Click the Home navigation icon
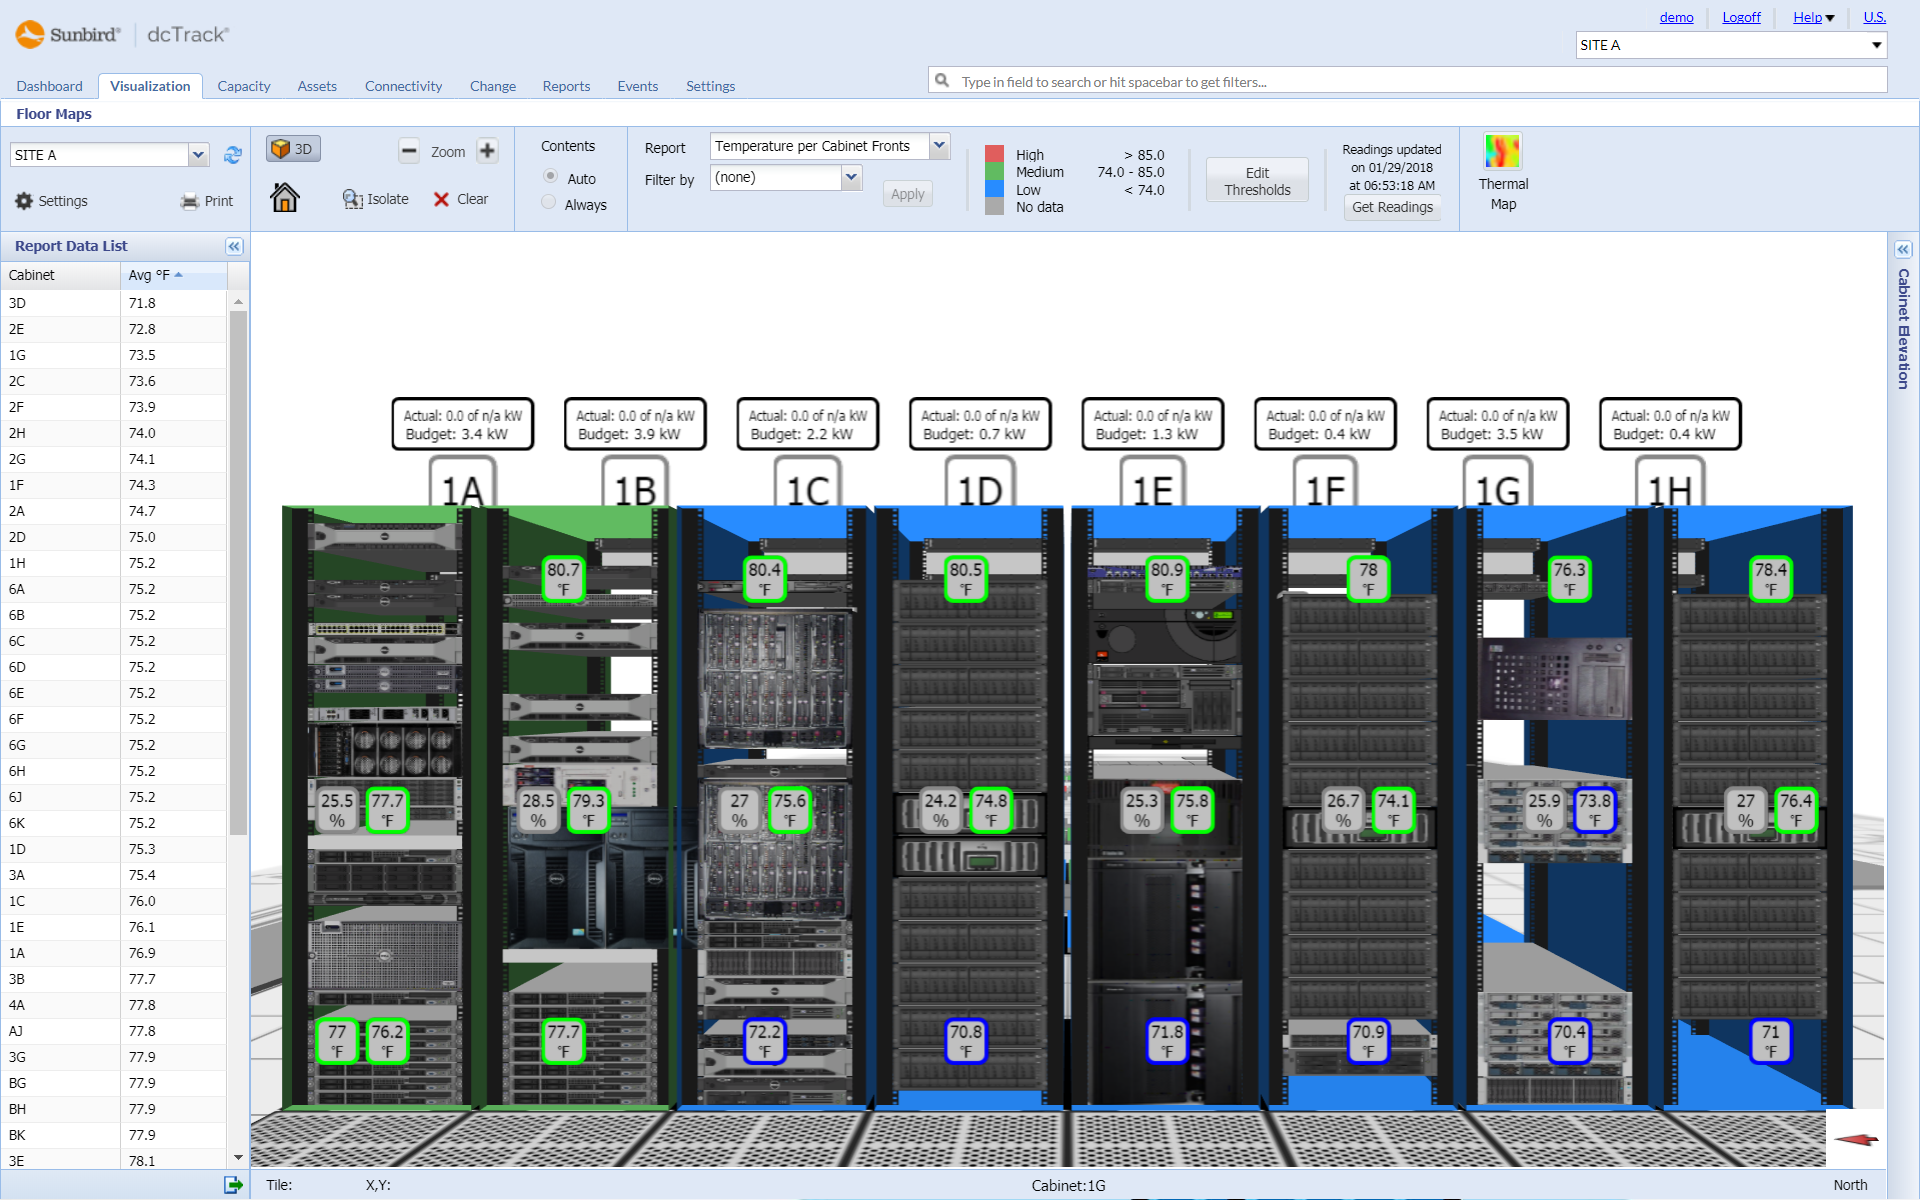1920x1200 pixels. [x=285, y=199]
